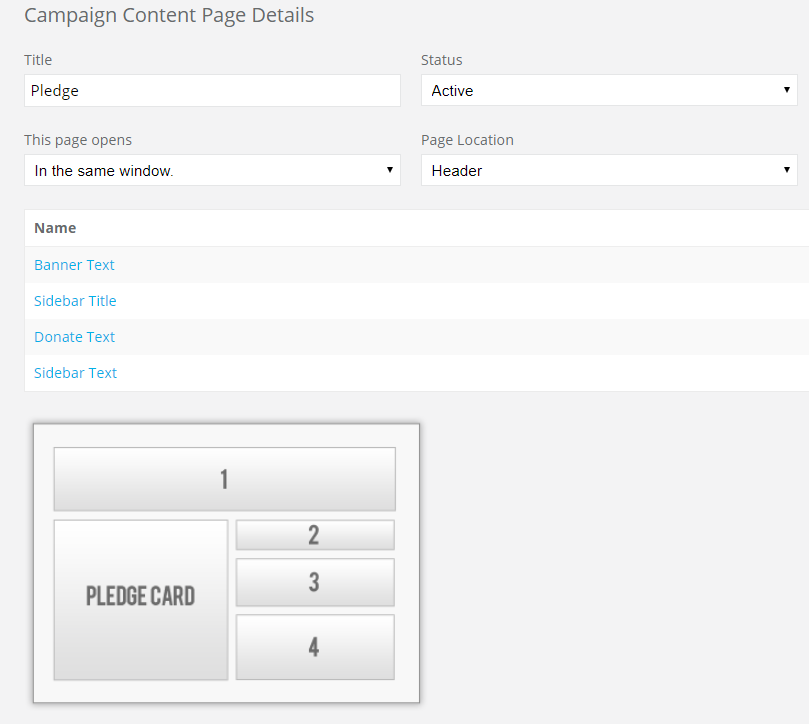Click the Status dropdown arrow
809x724 pixels.
tap(786, 90)
